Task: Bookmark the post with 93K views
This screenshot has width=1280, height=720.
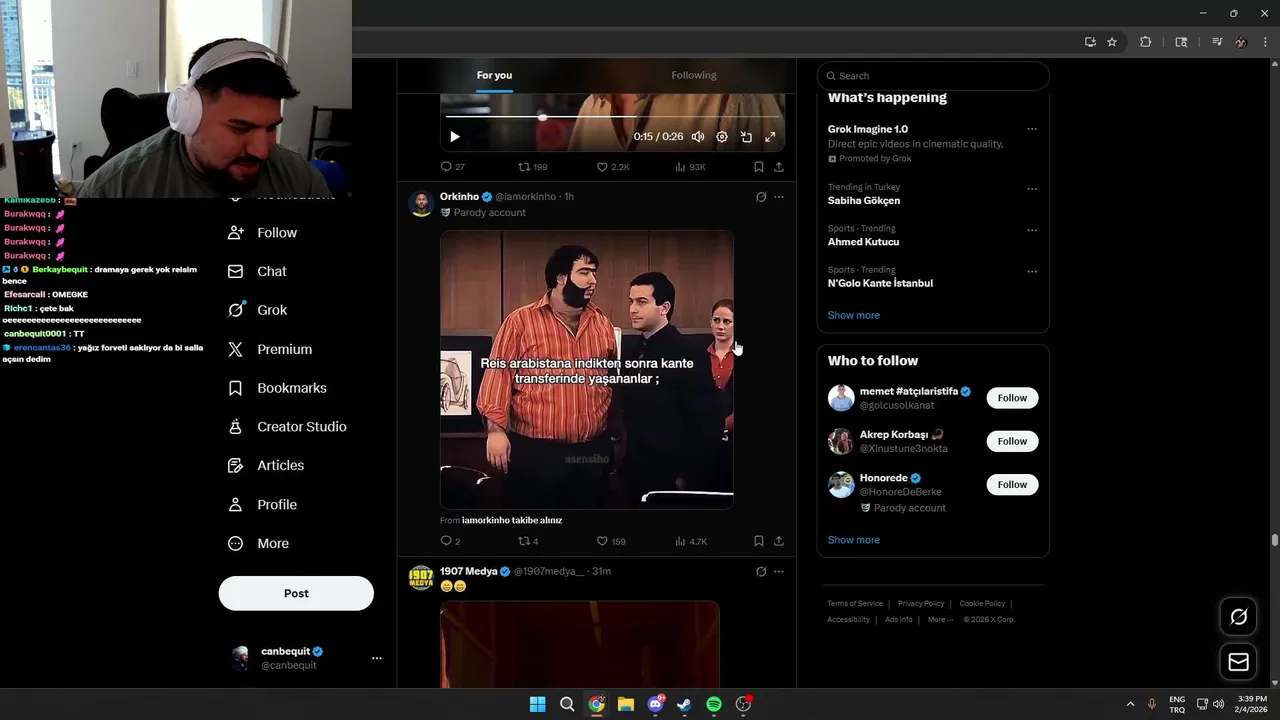Action: point(759,167)
